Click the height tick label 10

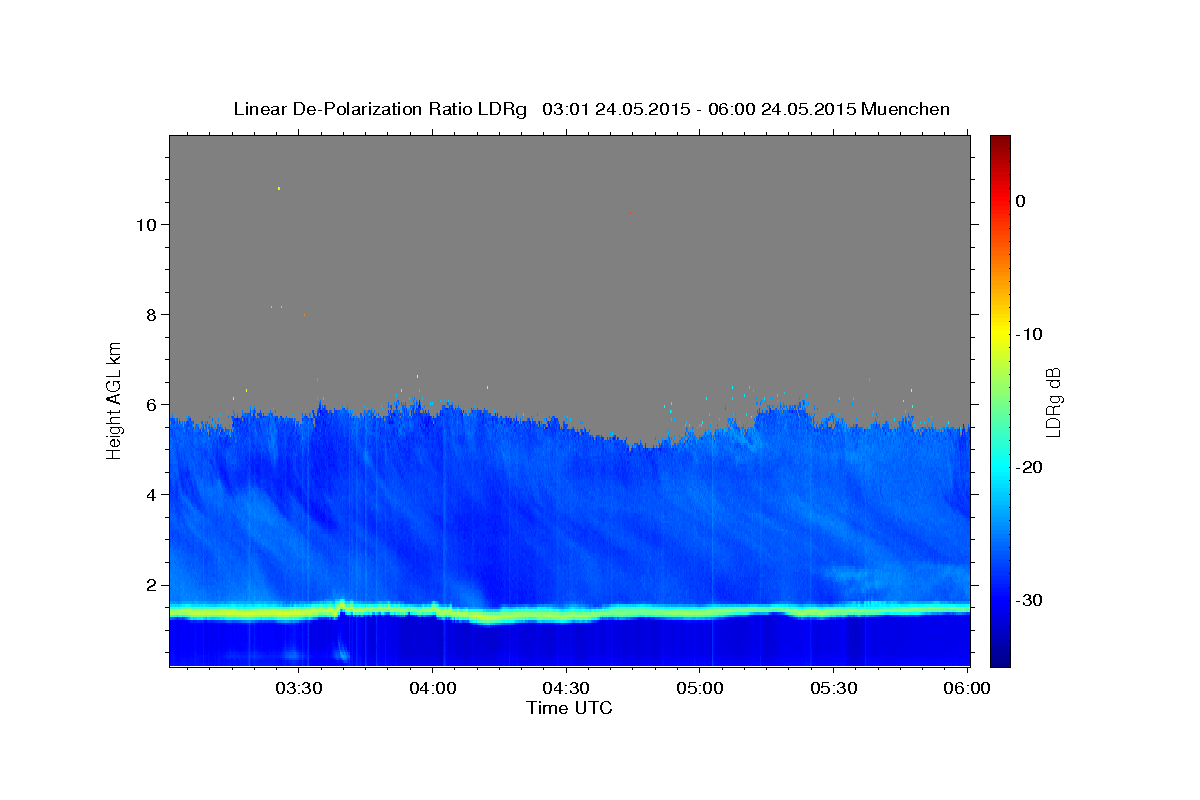(x=146, y=225)
